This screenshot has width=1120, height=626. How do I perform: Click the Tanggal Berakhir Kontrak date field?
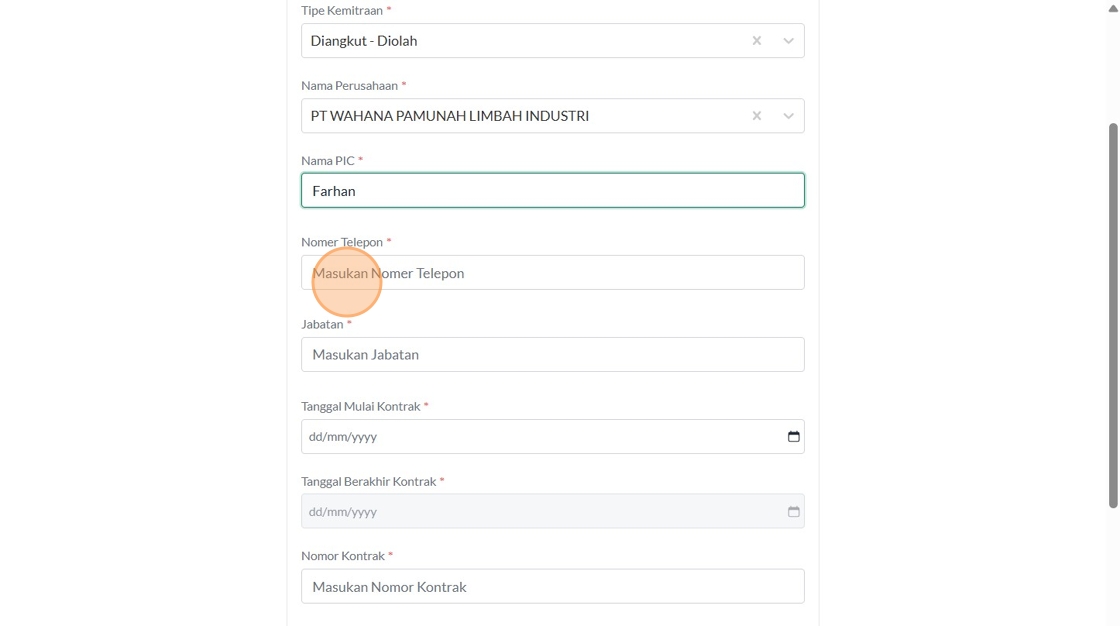coord(540,512)
